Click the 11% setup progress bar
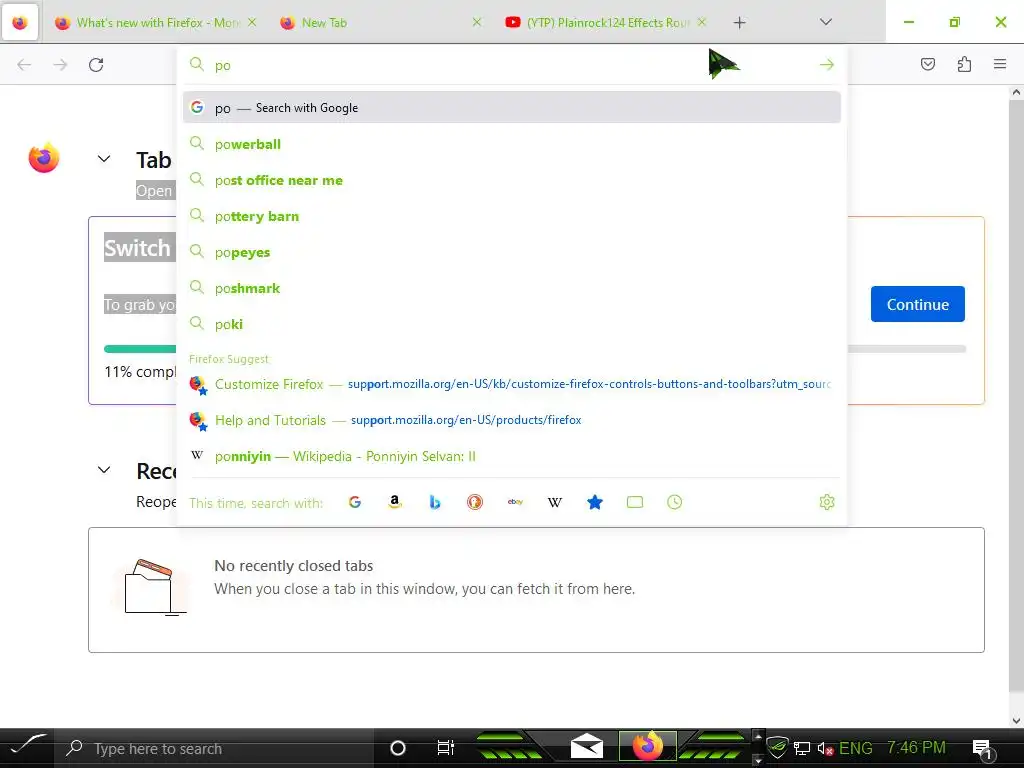Screen dimensions: 1024x768 (535, 349)
